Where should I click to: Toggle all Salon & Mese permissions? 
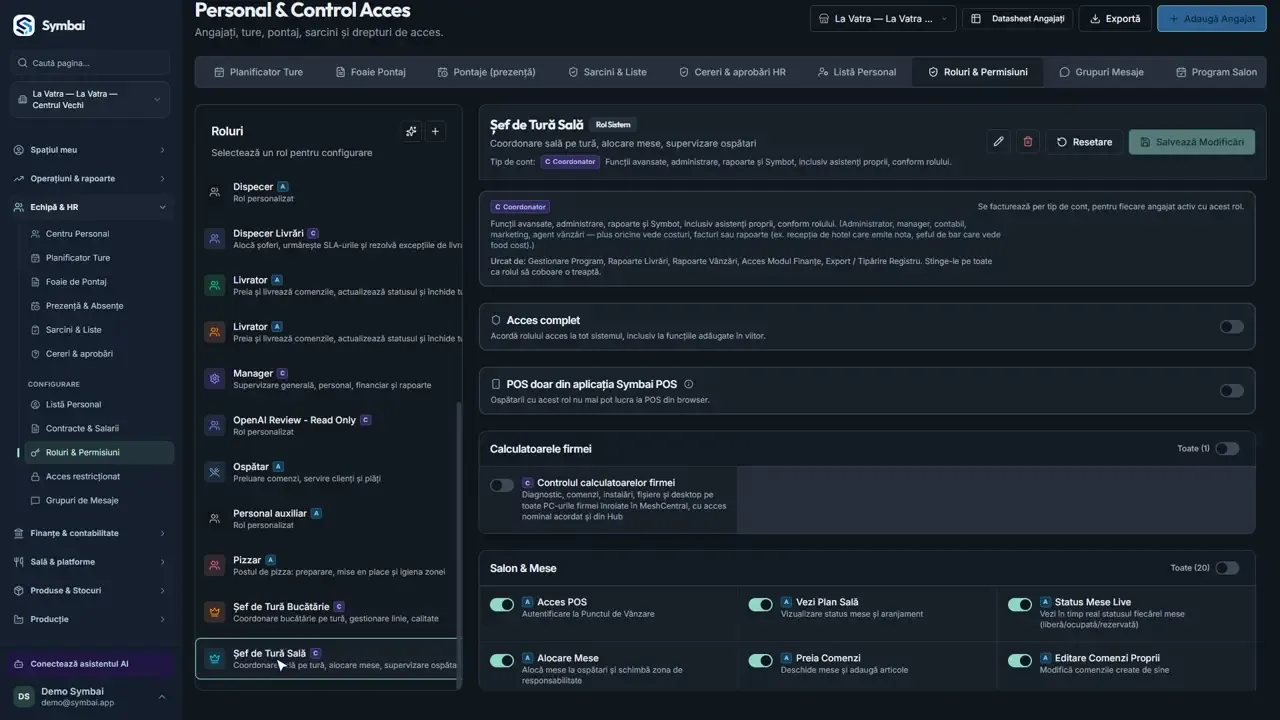coord(1227,568)
